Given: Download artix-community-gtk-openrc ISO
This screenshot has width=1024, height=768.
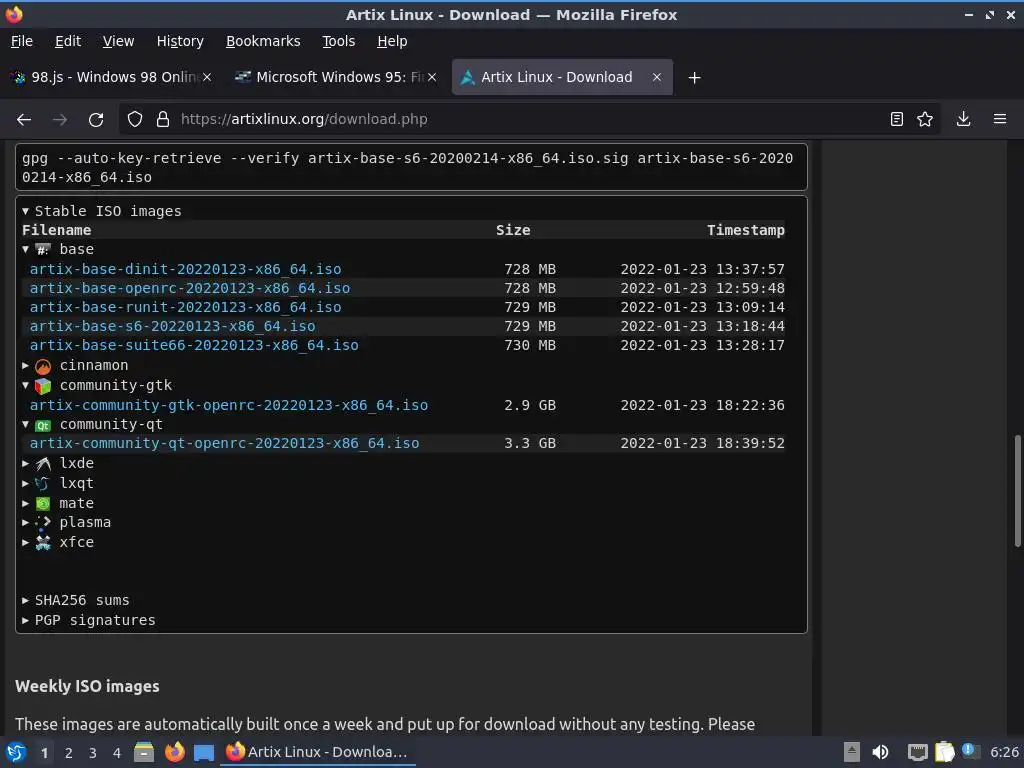Looking at the screenshot, I should pos(229,405).
